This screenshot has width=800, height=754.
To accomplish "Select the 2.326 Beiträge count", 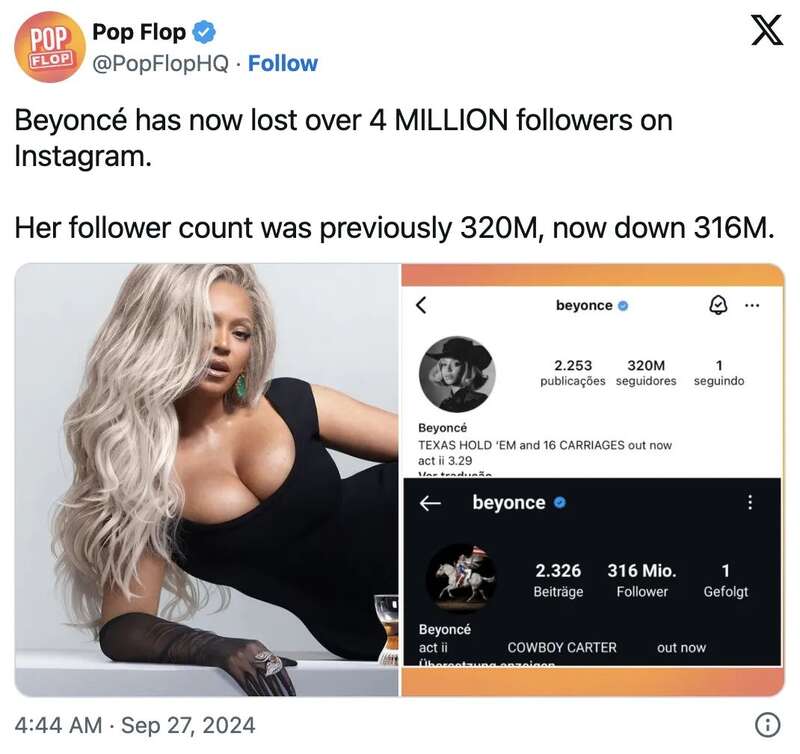I will [x=558, y=581].
